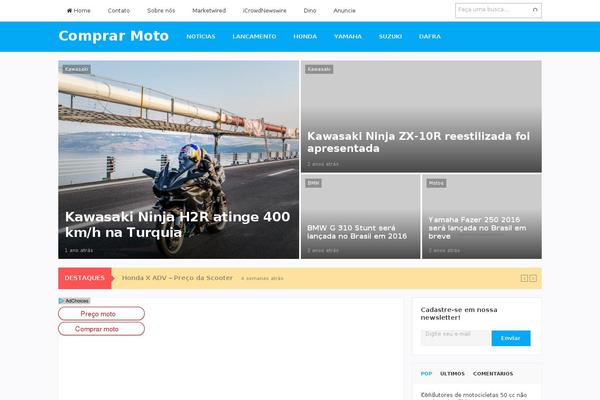Open the Contato page

119,11
